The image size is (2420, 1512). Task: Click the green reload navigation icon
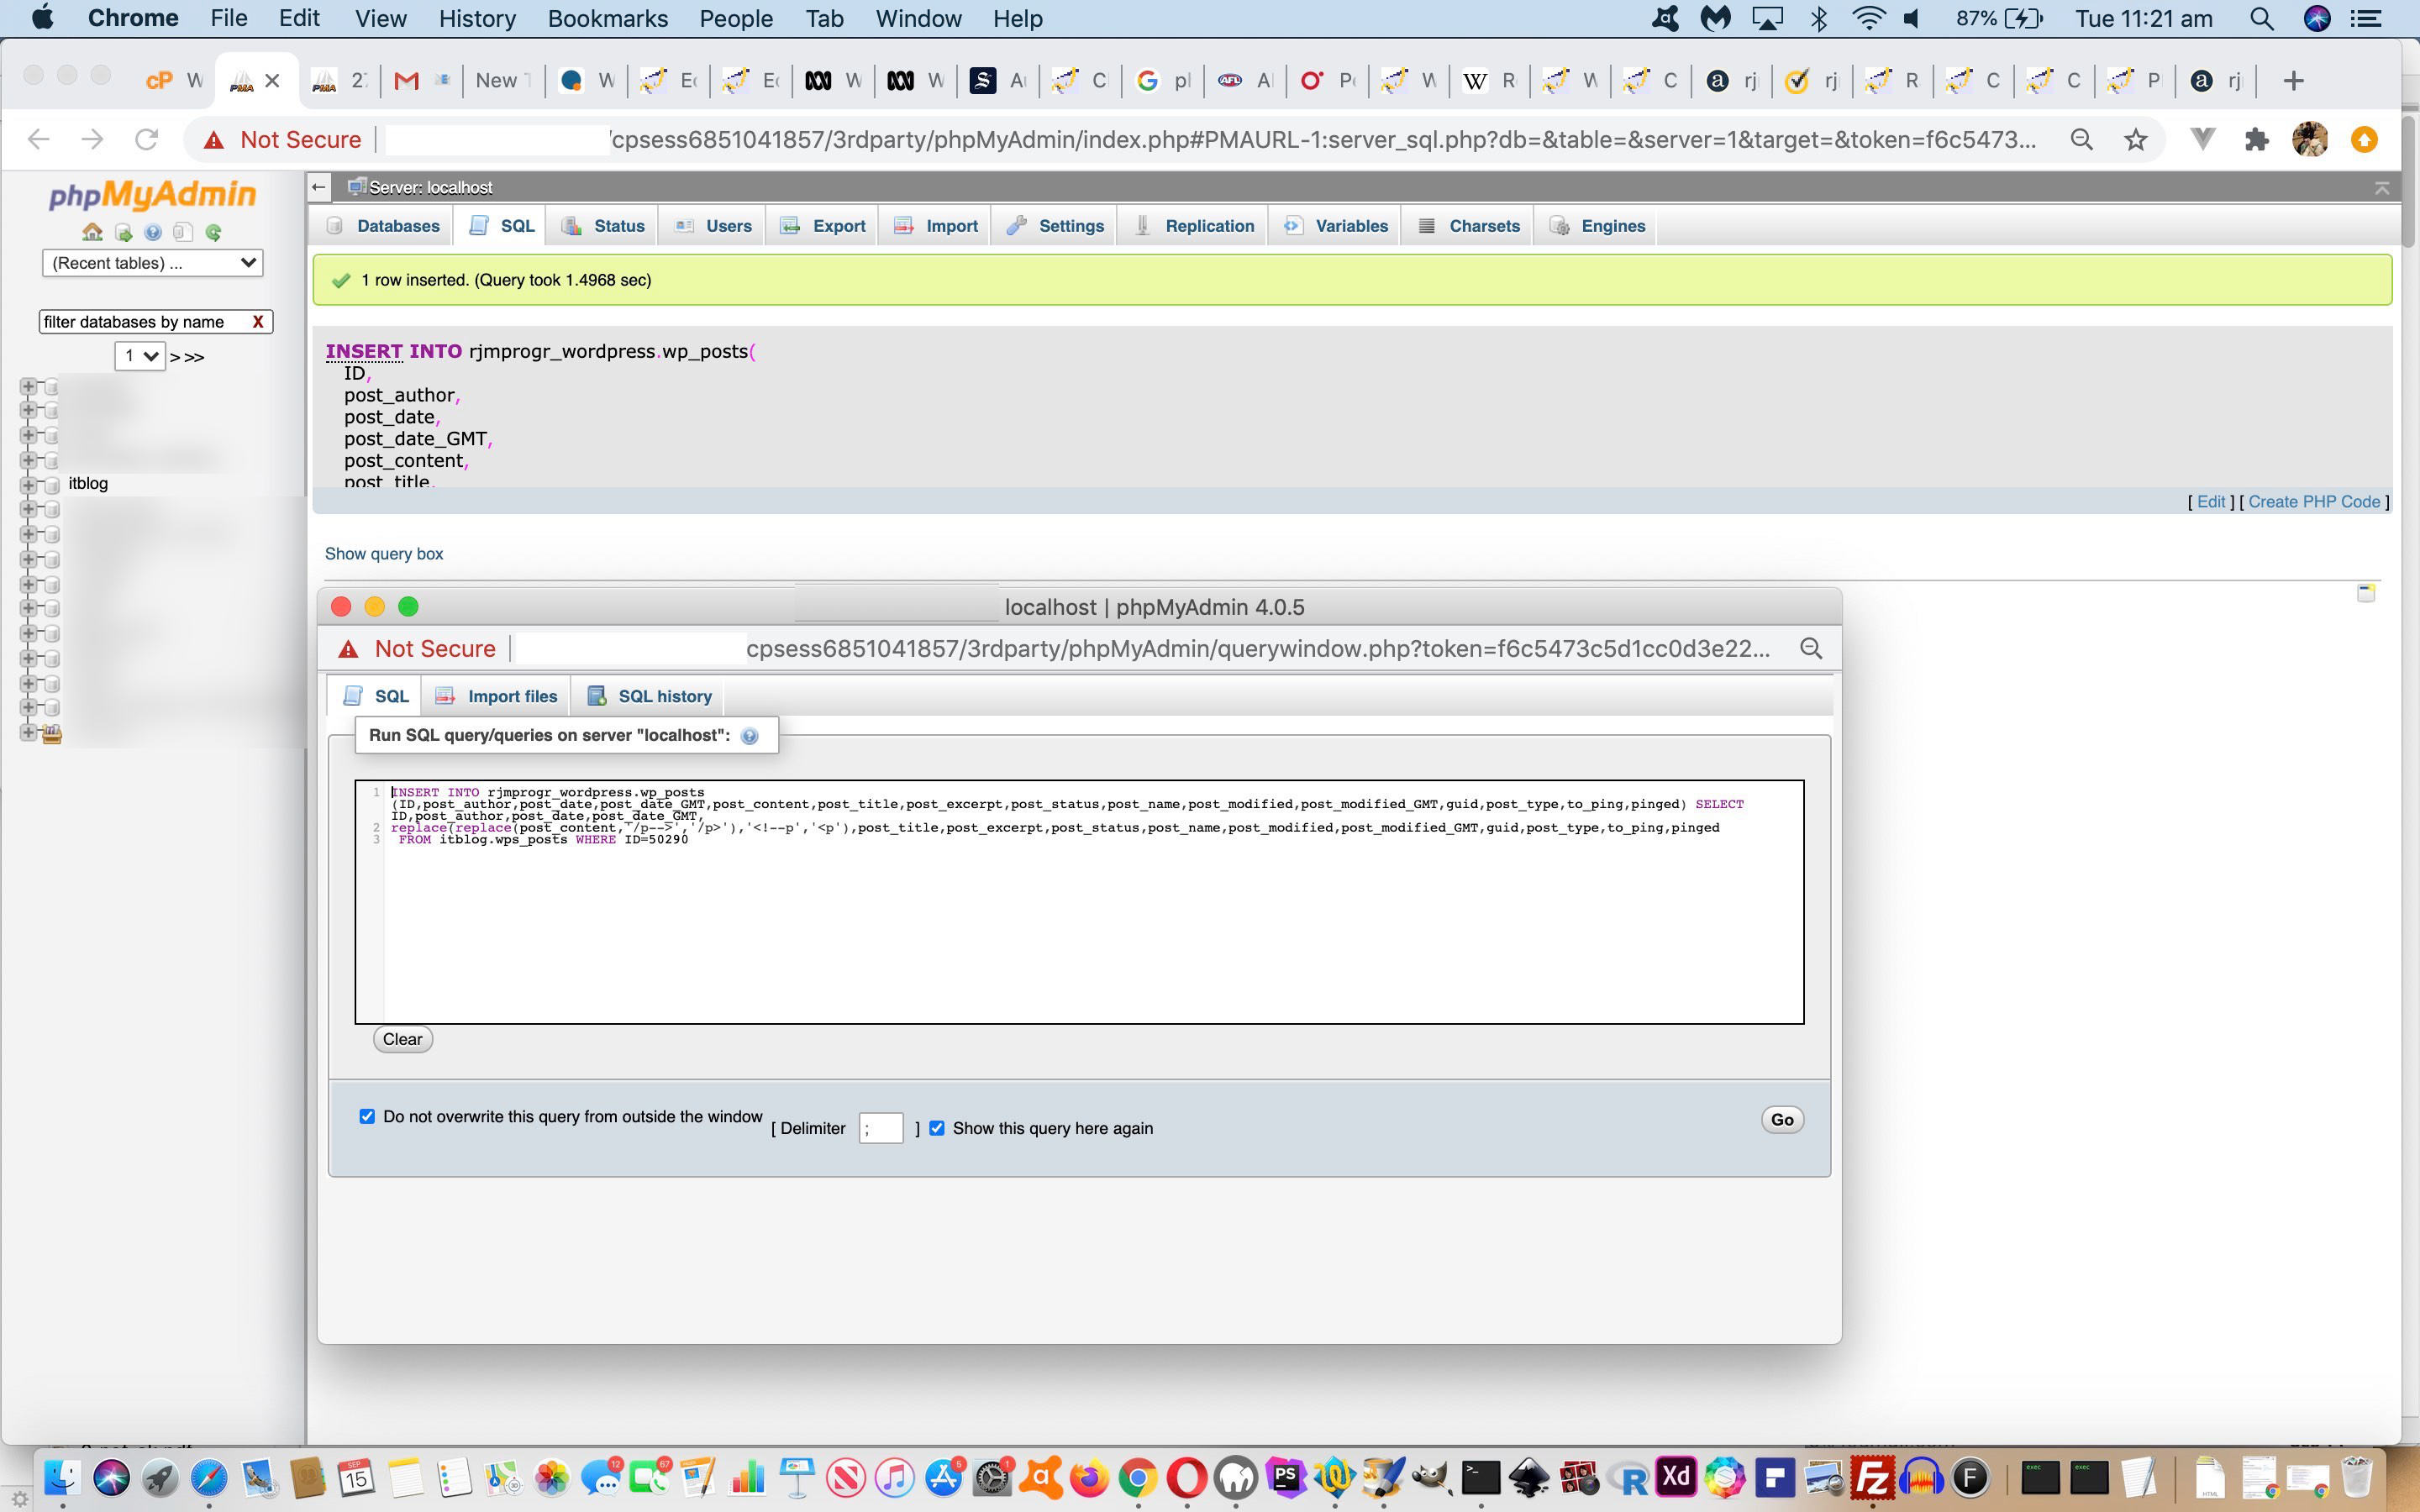(213, 232)
